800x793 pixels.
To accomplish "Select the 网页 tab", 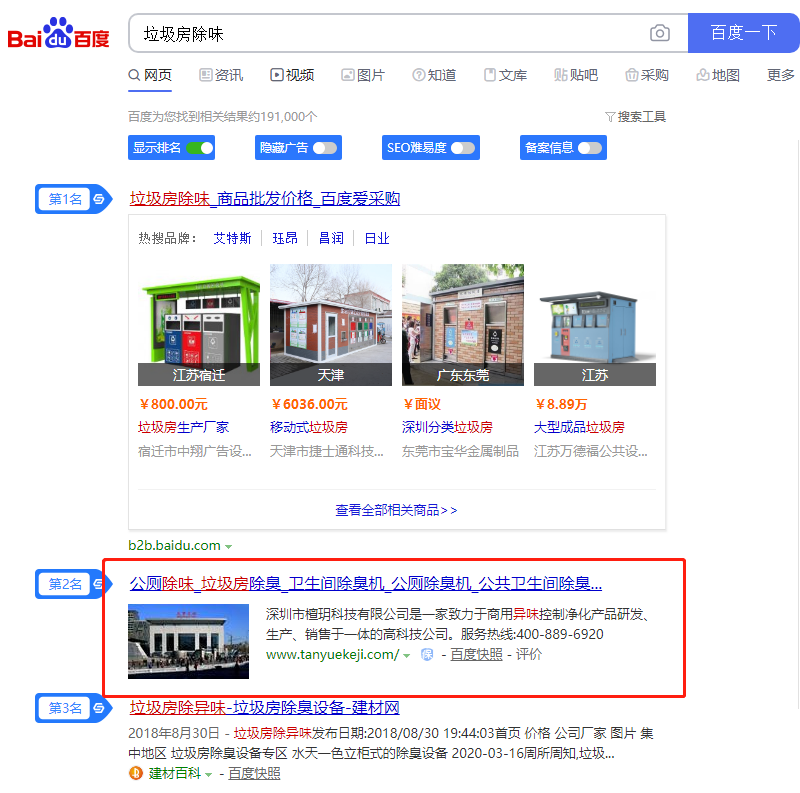I will click(x=150, y=76).
